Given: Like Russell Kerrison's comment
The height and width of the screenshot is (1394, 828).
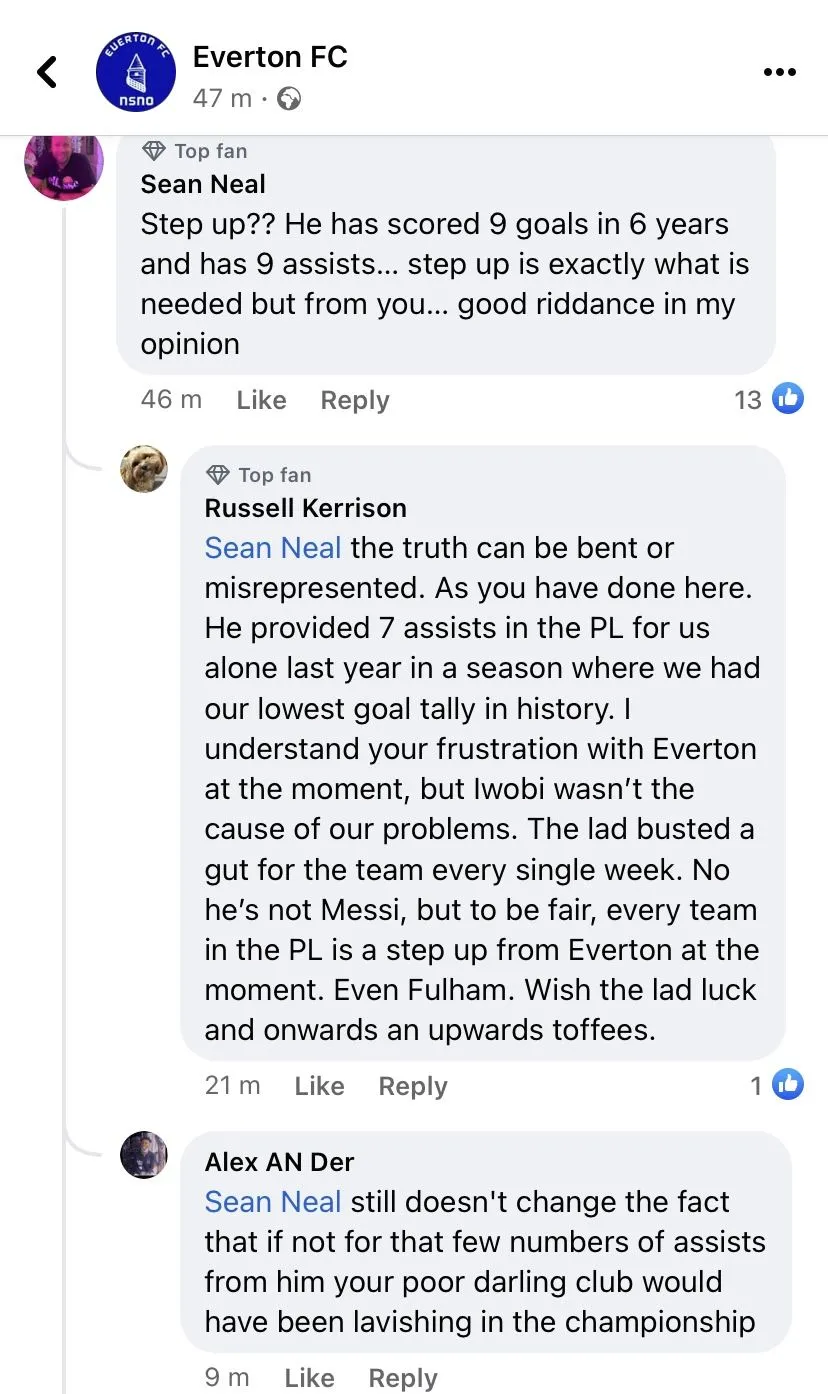Looking at the screenshot, I should (319, 1086).
